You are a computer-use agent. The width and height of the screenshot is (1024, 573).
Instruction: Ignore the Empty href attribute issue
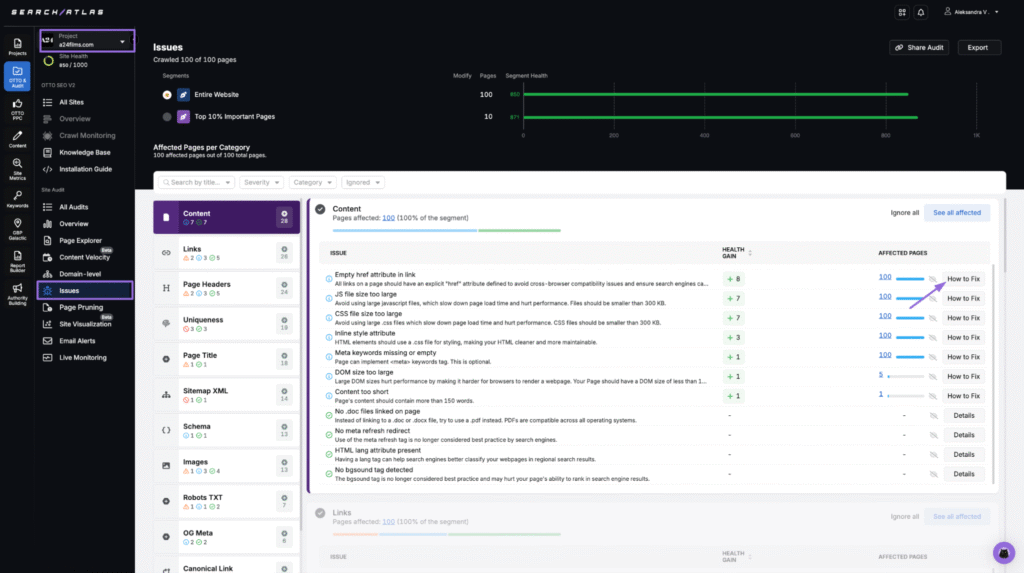933,279
